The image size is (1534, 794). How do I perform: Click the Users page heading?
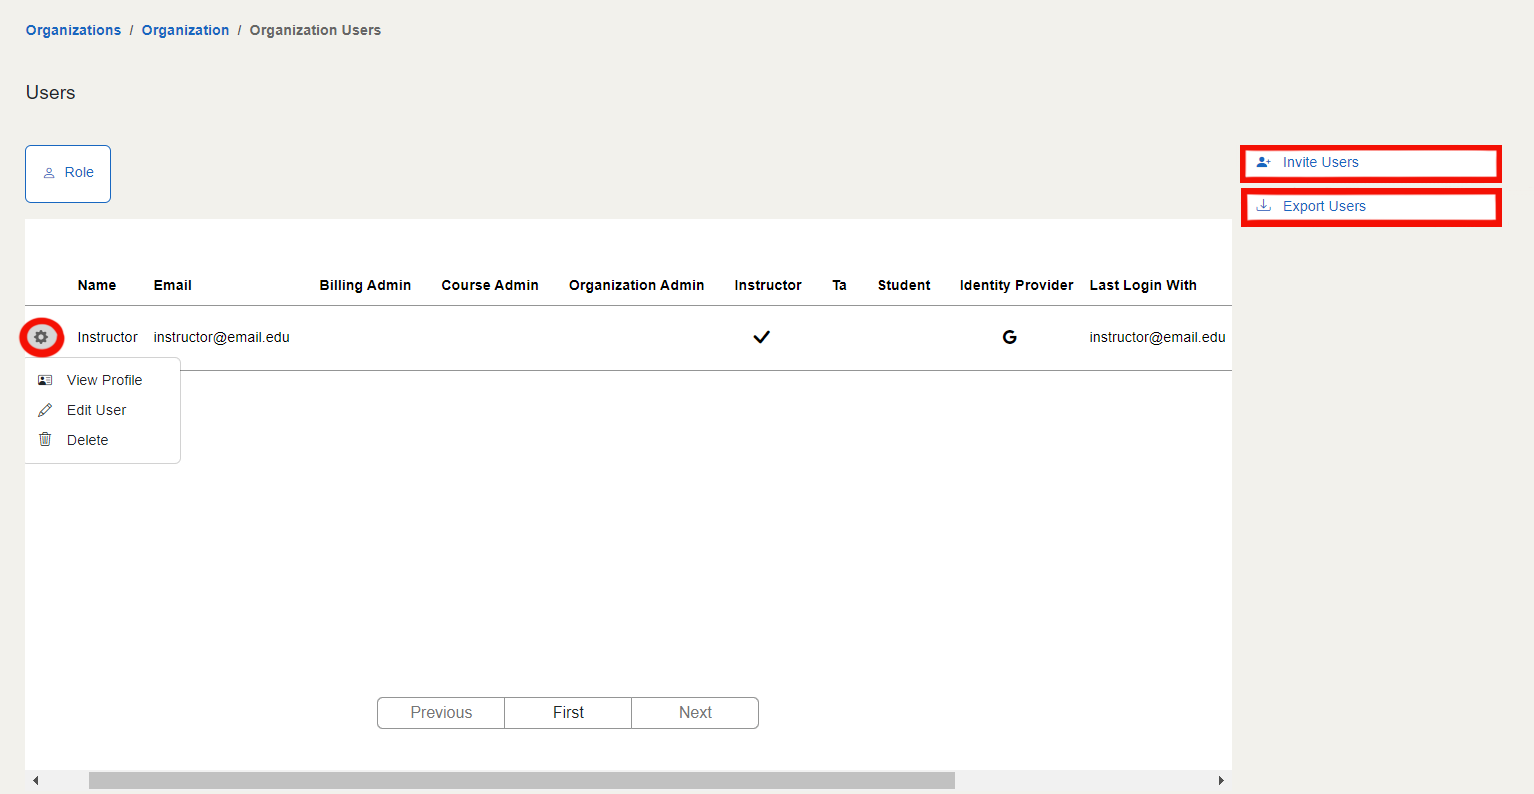(x=50, y=92)
